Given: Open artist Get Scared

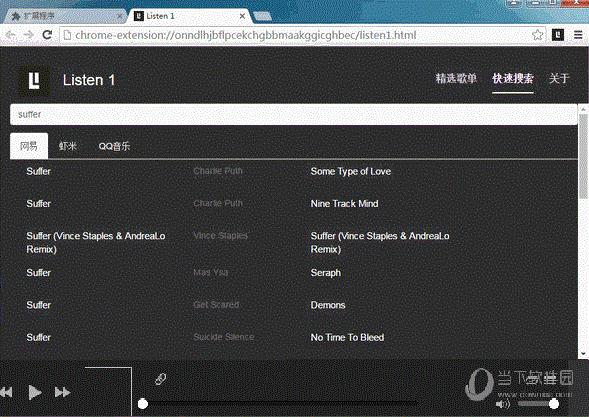Looking at the screenshot, I should pos(216,305).
